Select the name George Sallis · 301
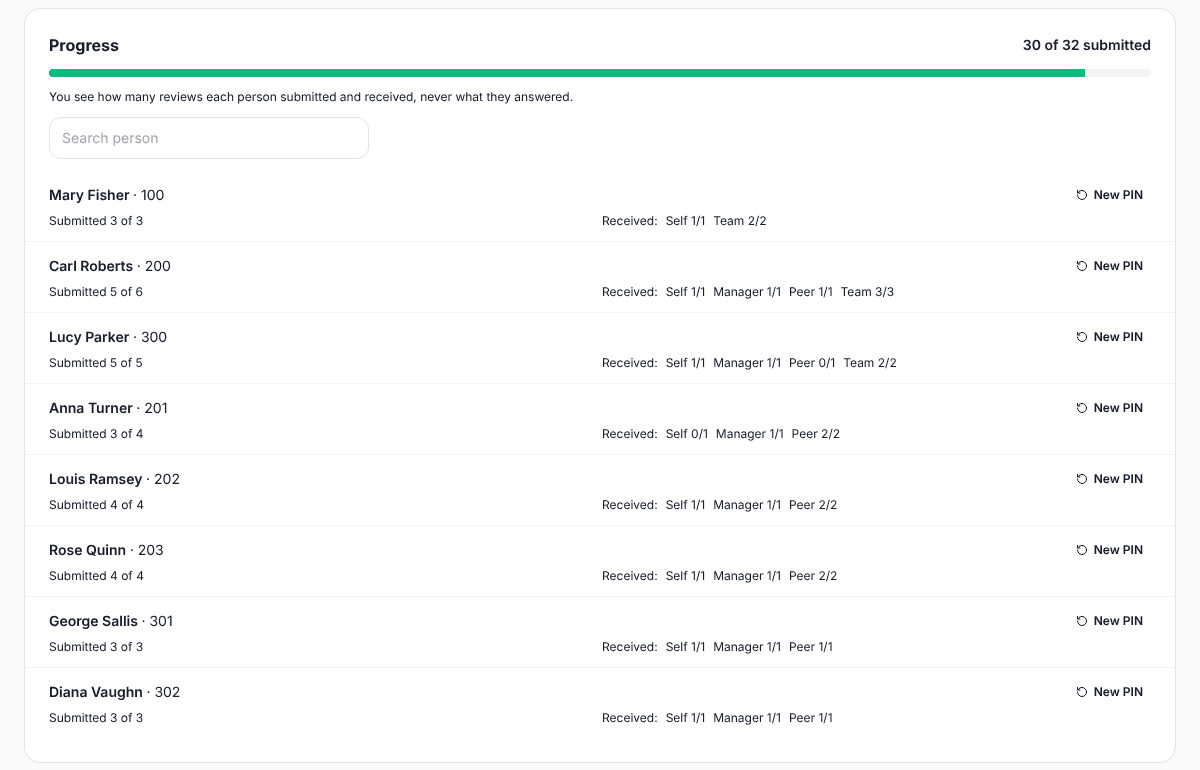 (x=111, y=621)
